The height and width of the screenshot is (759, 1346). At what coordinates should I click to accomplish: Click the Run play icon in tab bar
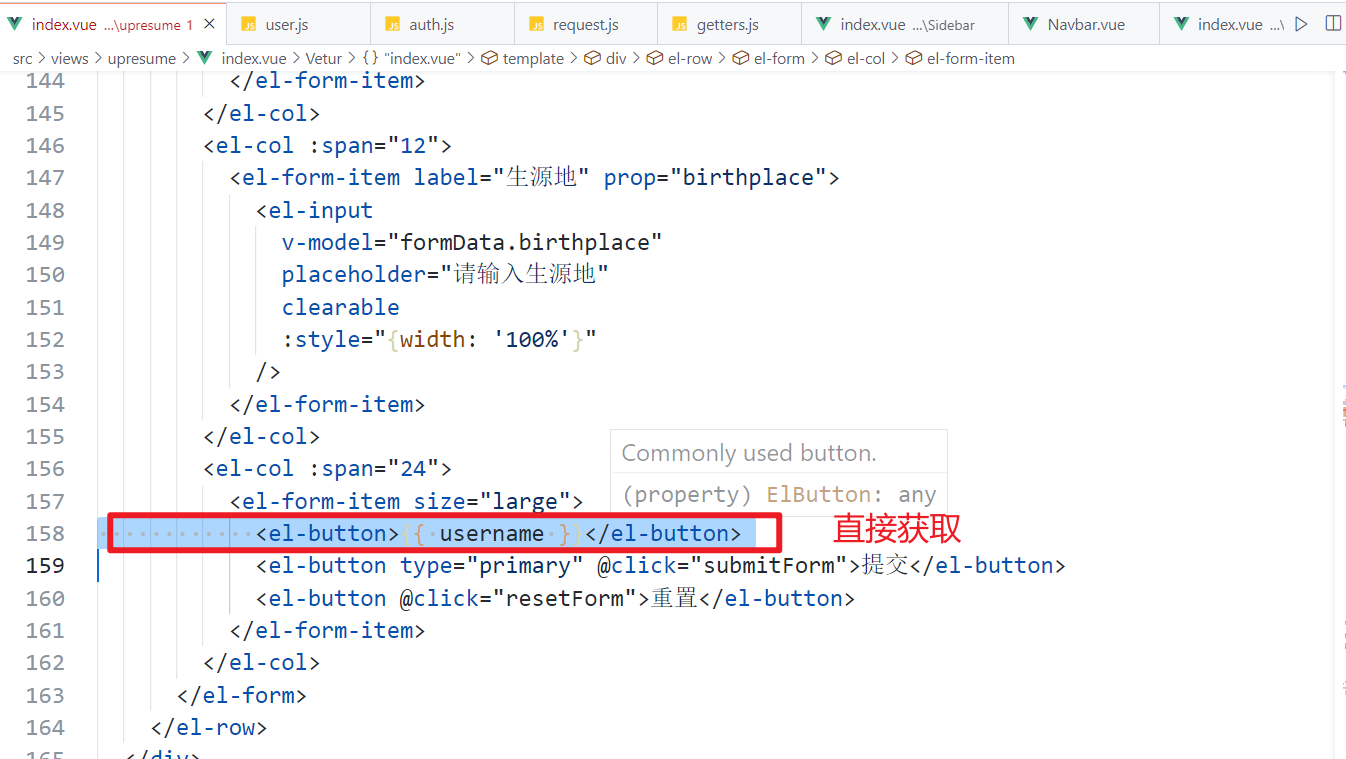pyautogui.click(x=1301, y=24)
